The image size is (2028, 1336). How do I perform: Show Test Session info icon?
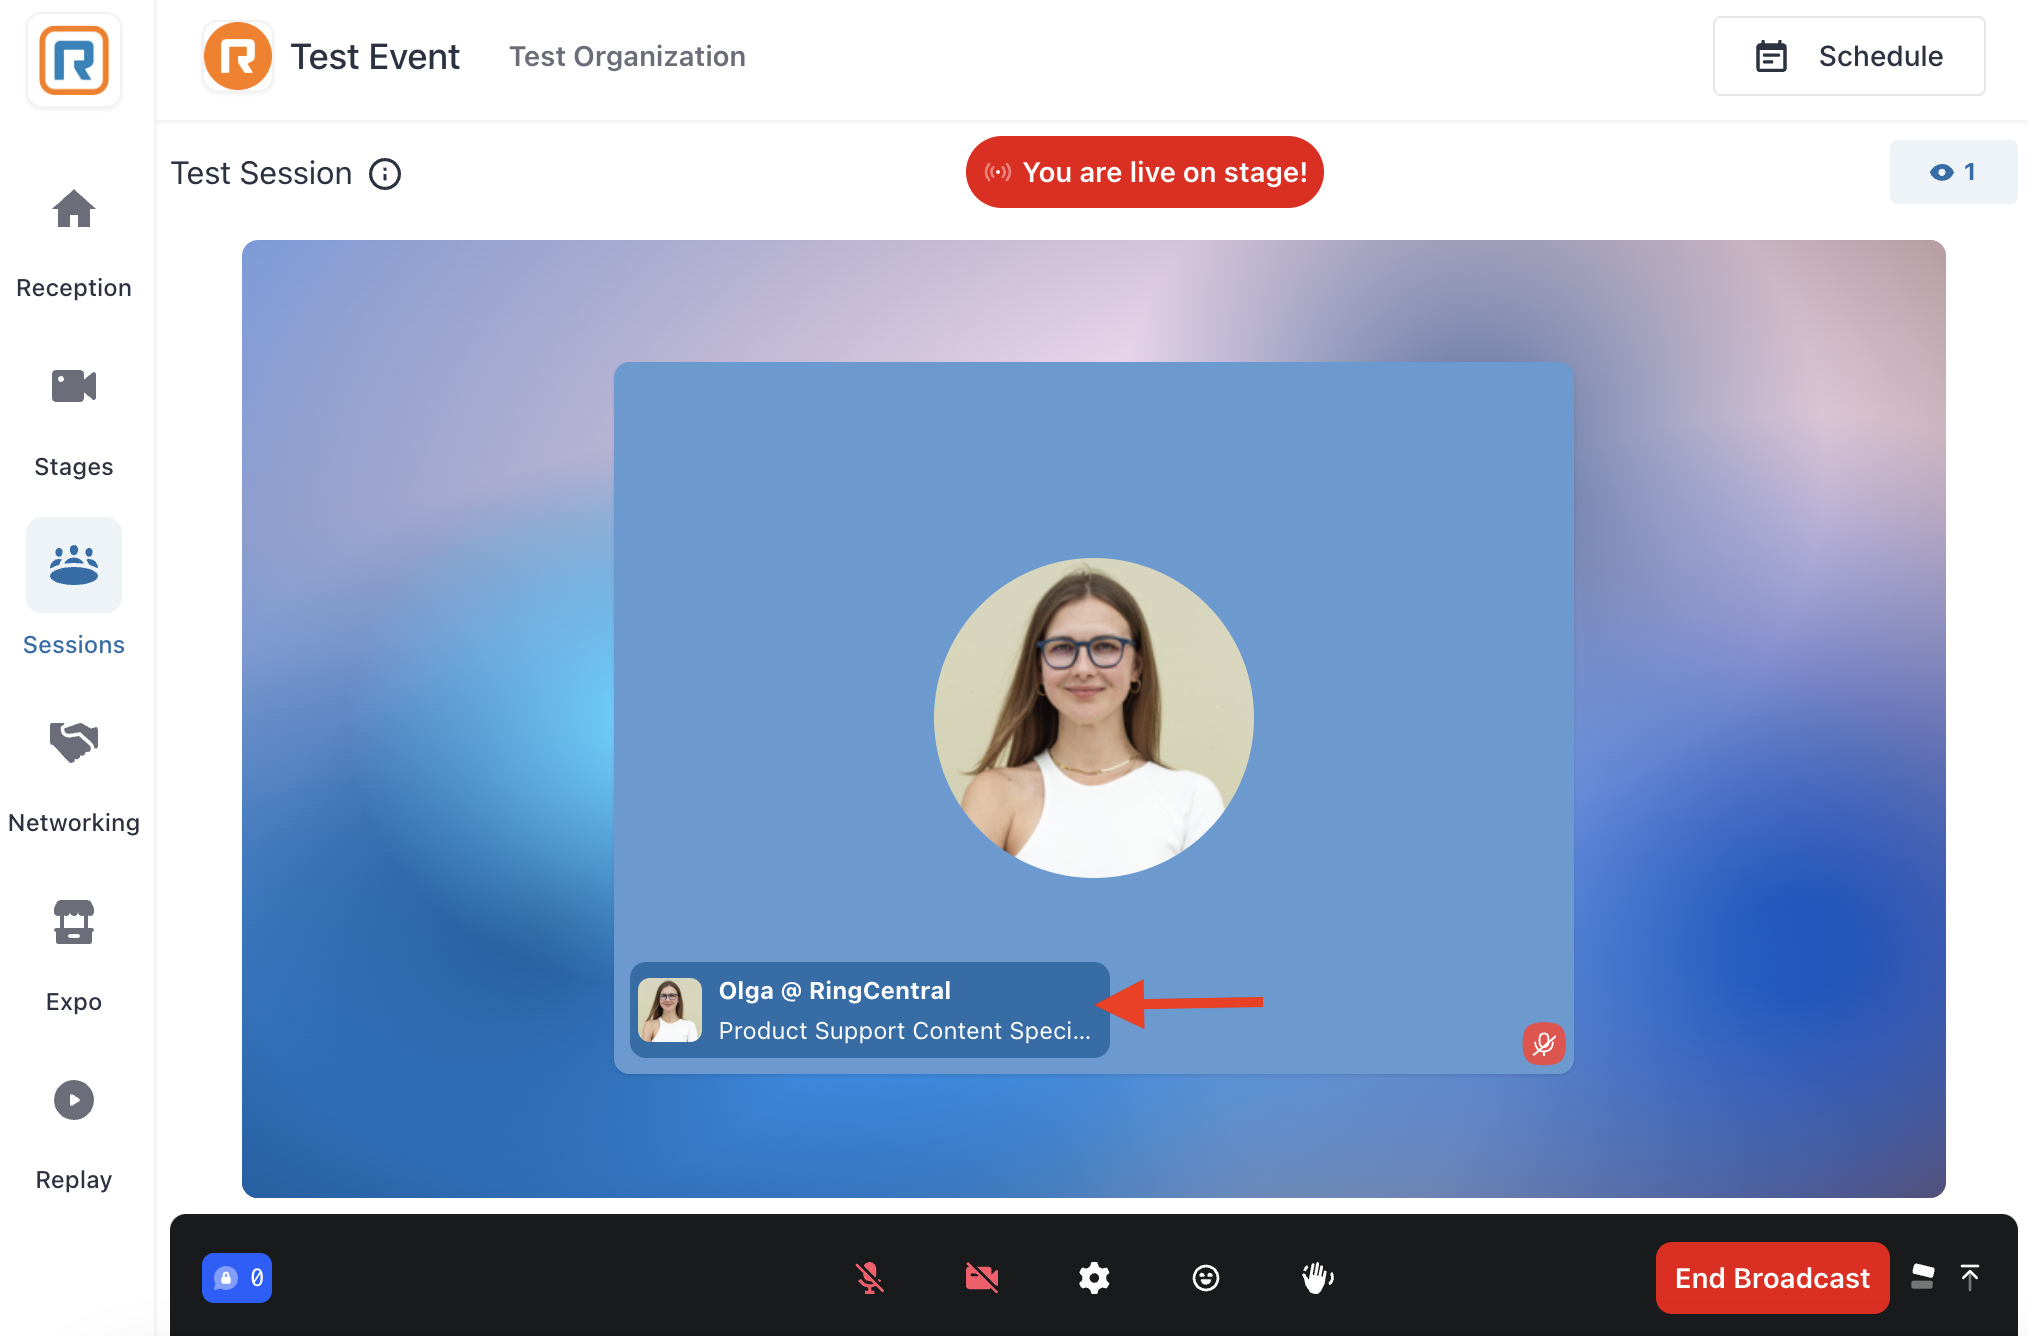pyautogui.click(x=385, y=174)
